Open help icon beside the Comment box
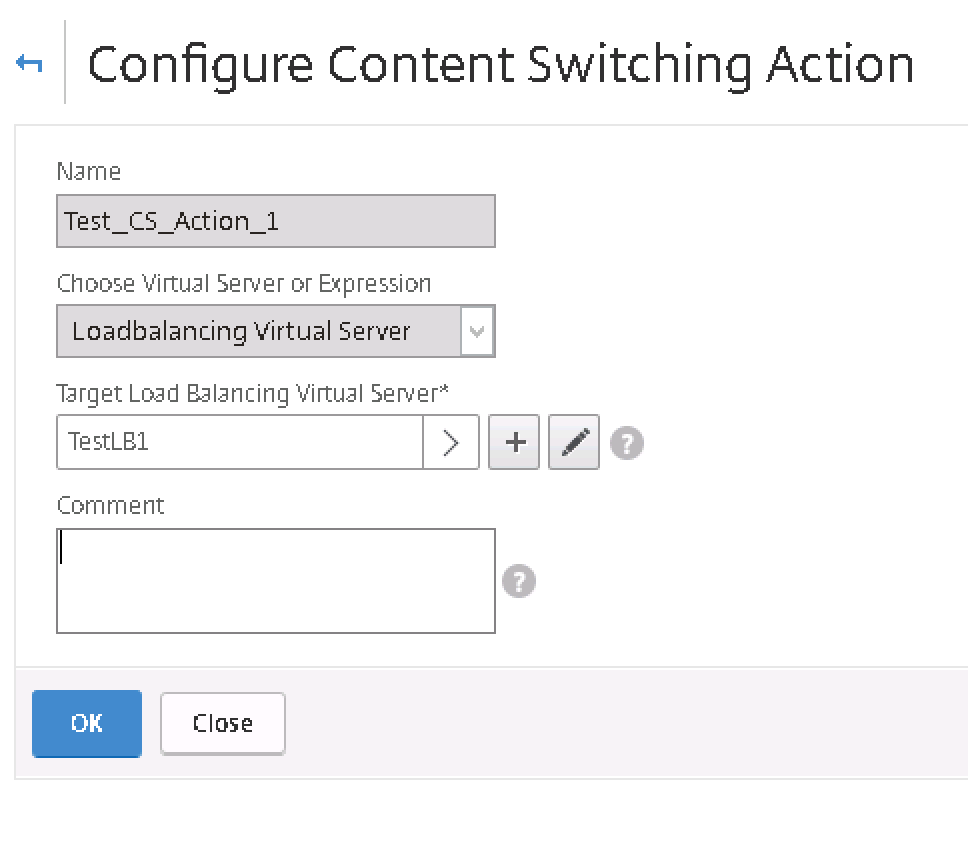 pyautogui.click(x=519, y=581)
